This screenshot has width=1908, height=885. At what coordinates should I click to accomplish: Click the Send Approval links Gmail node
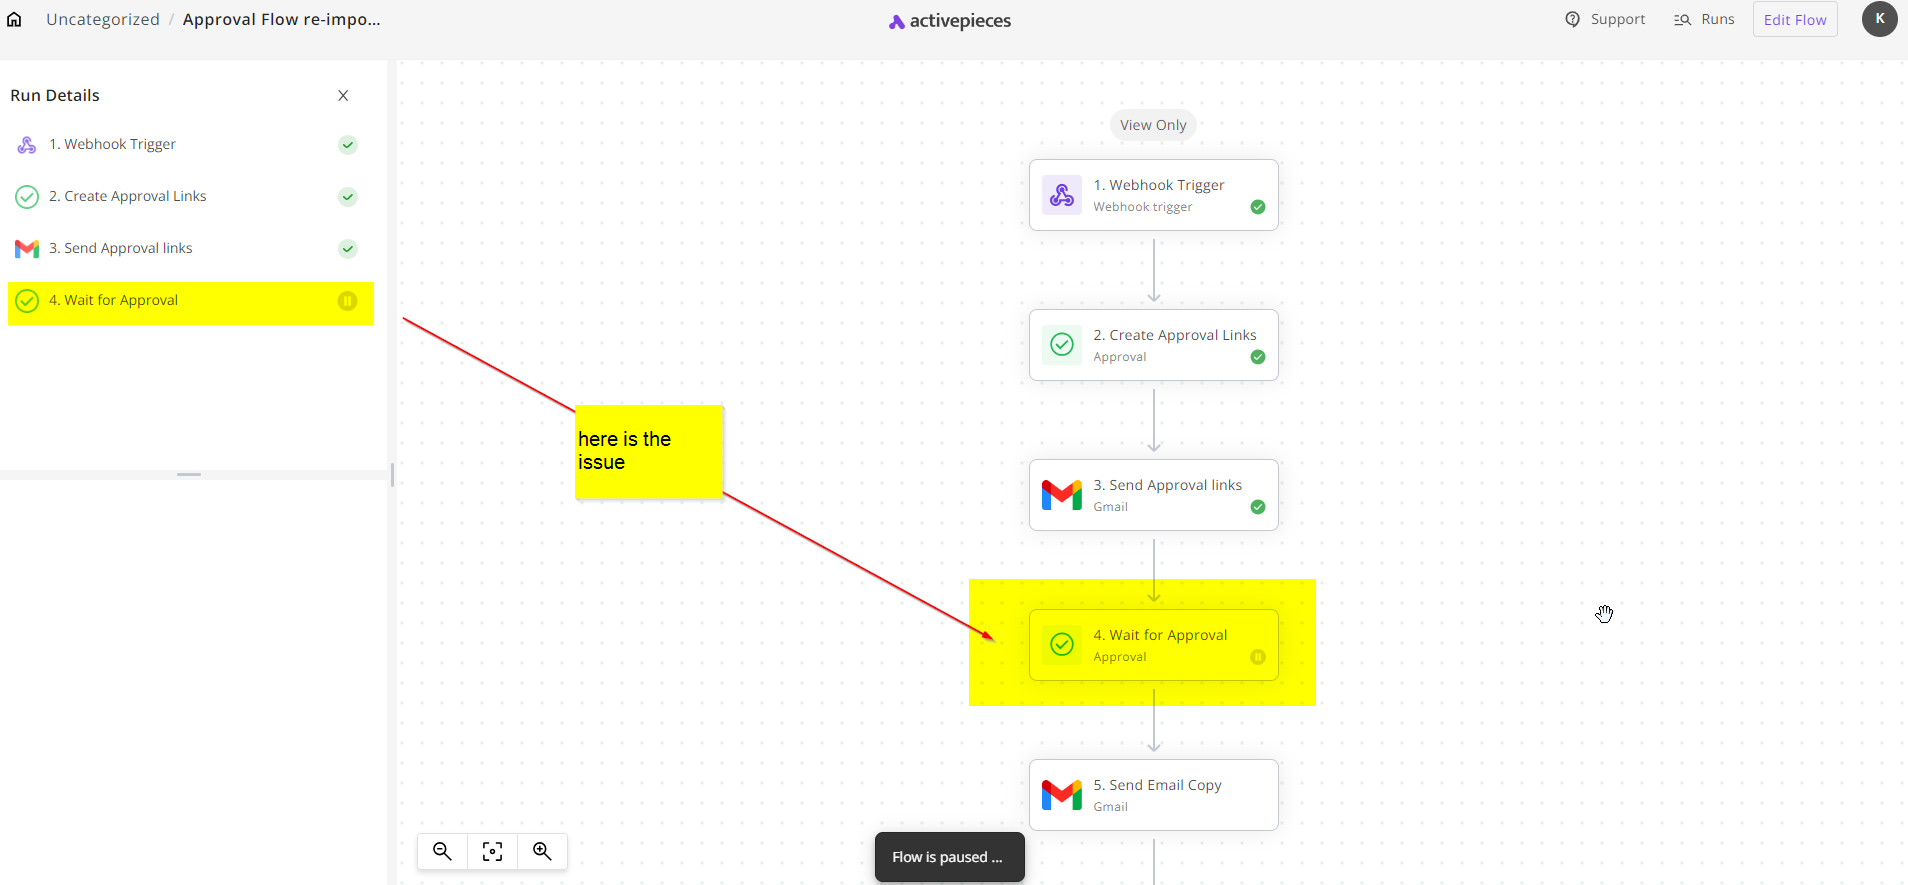(1154, 495)
